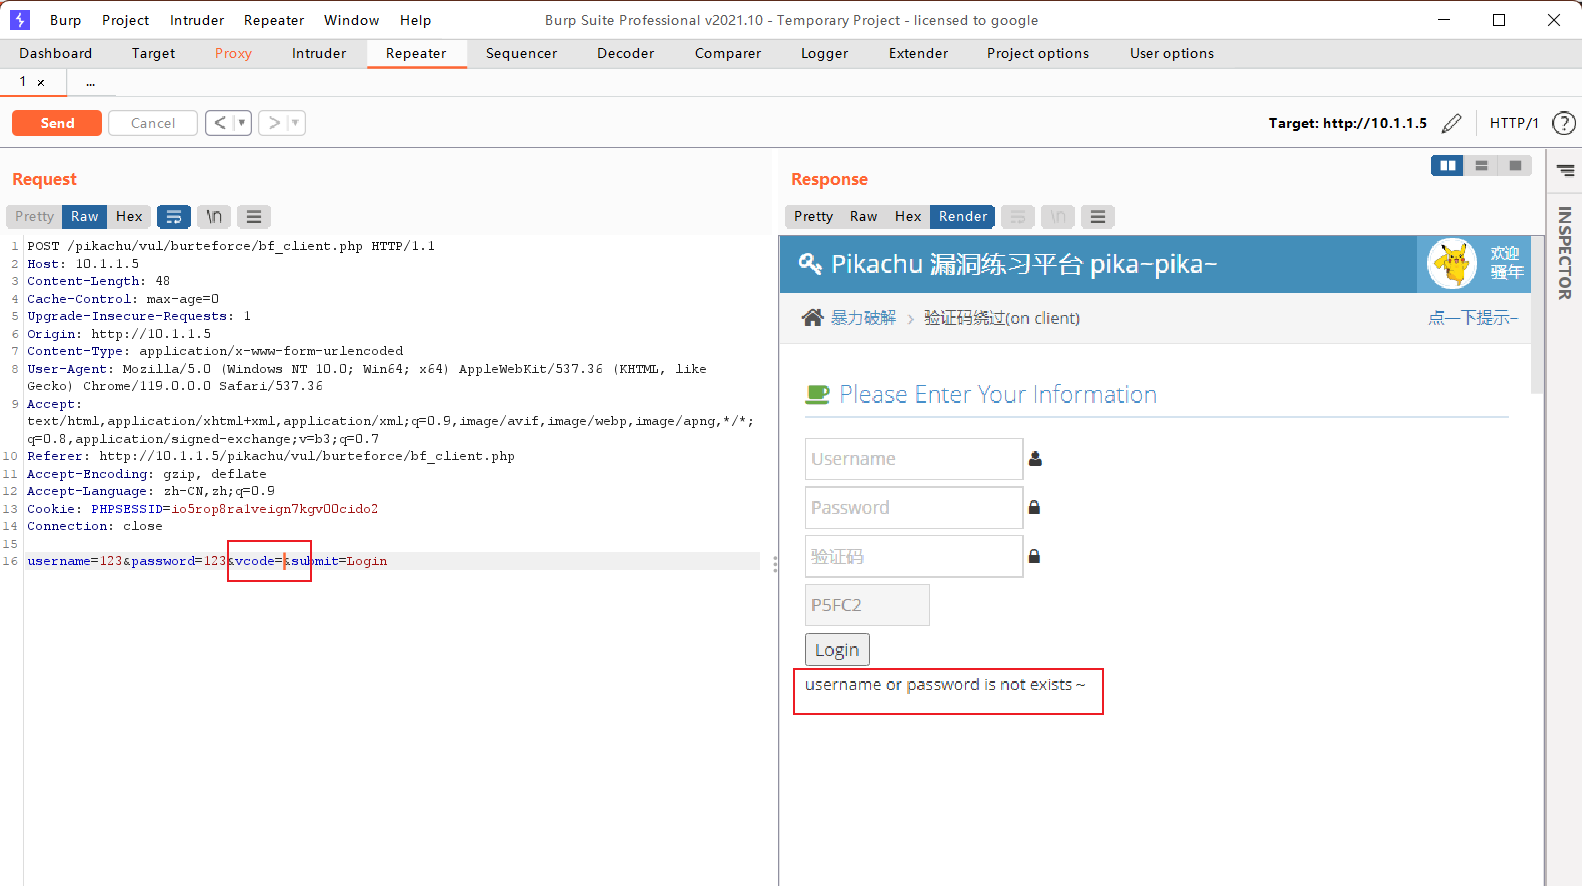
Task: Switch to the Dashboard tab
Action: point(55,53)
